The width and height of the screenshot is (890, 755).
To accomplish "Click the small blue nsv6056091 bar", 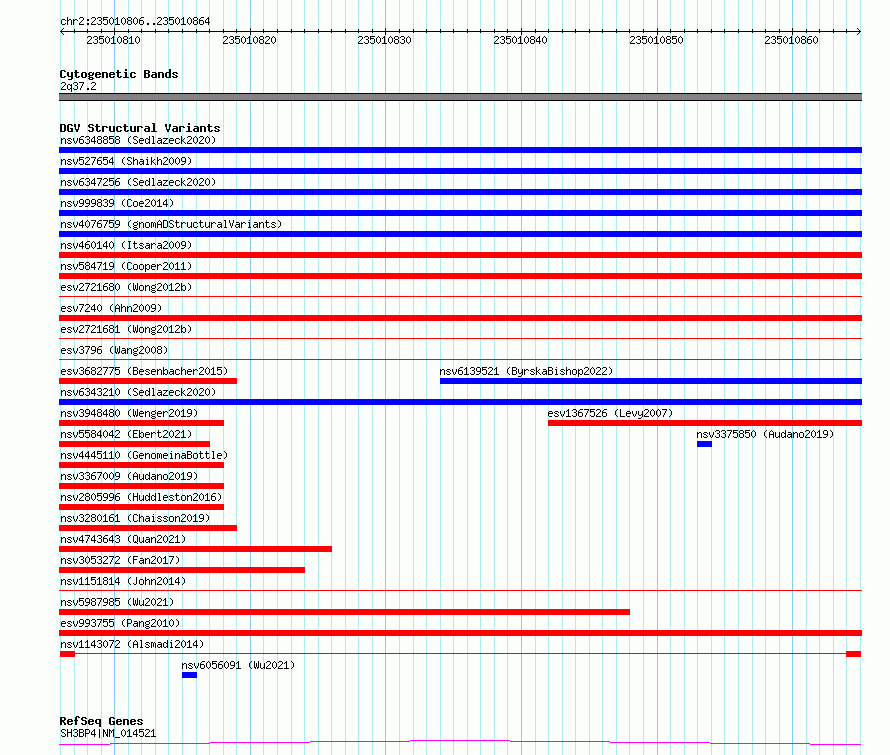I will 190,675.
